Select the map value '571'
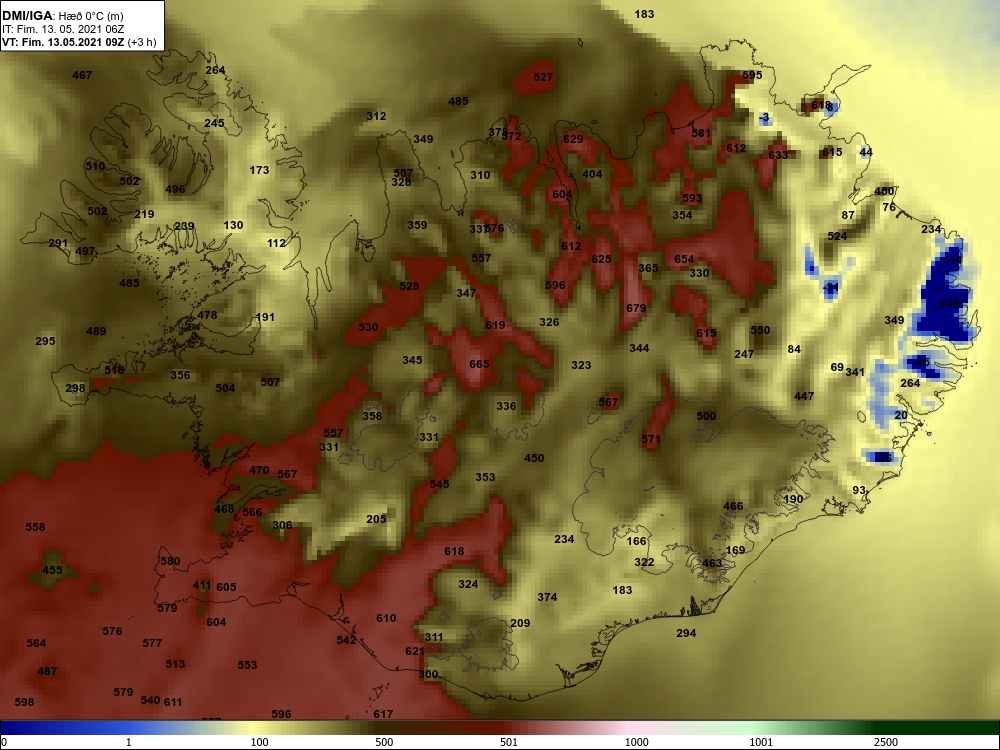The image size is (1000, 750). pos(651,439)
